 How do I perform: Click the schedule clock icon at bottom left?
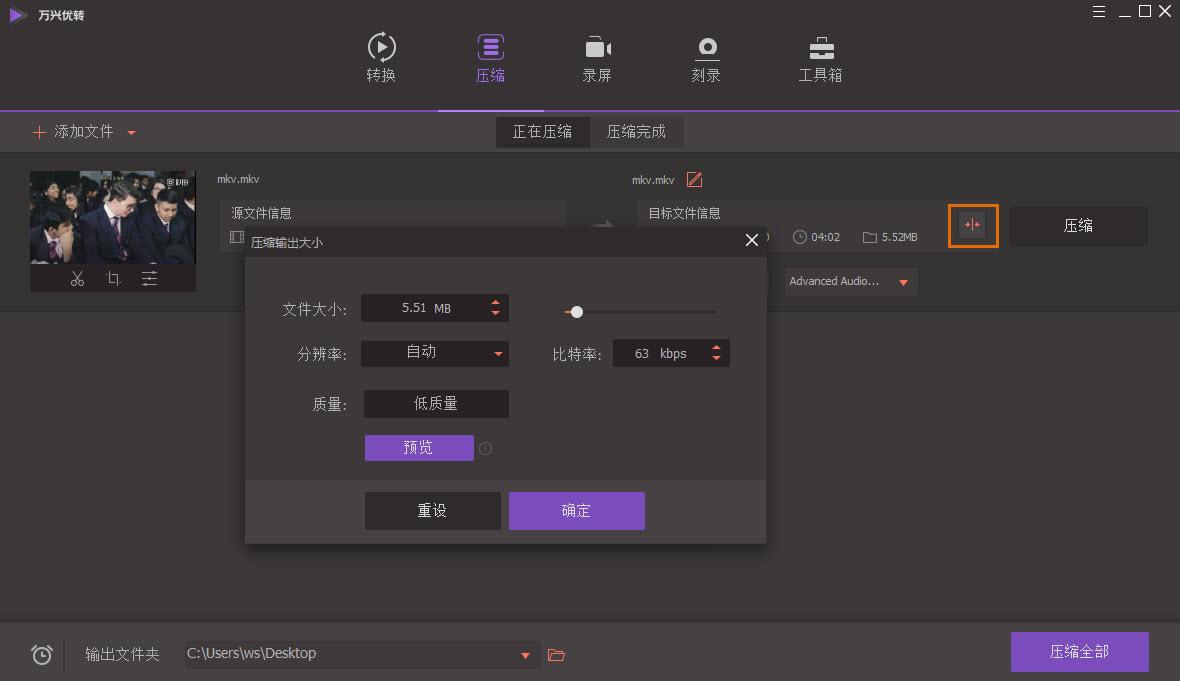41,654
